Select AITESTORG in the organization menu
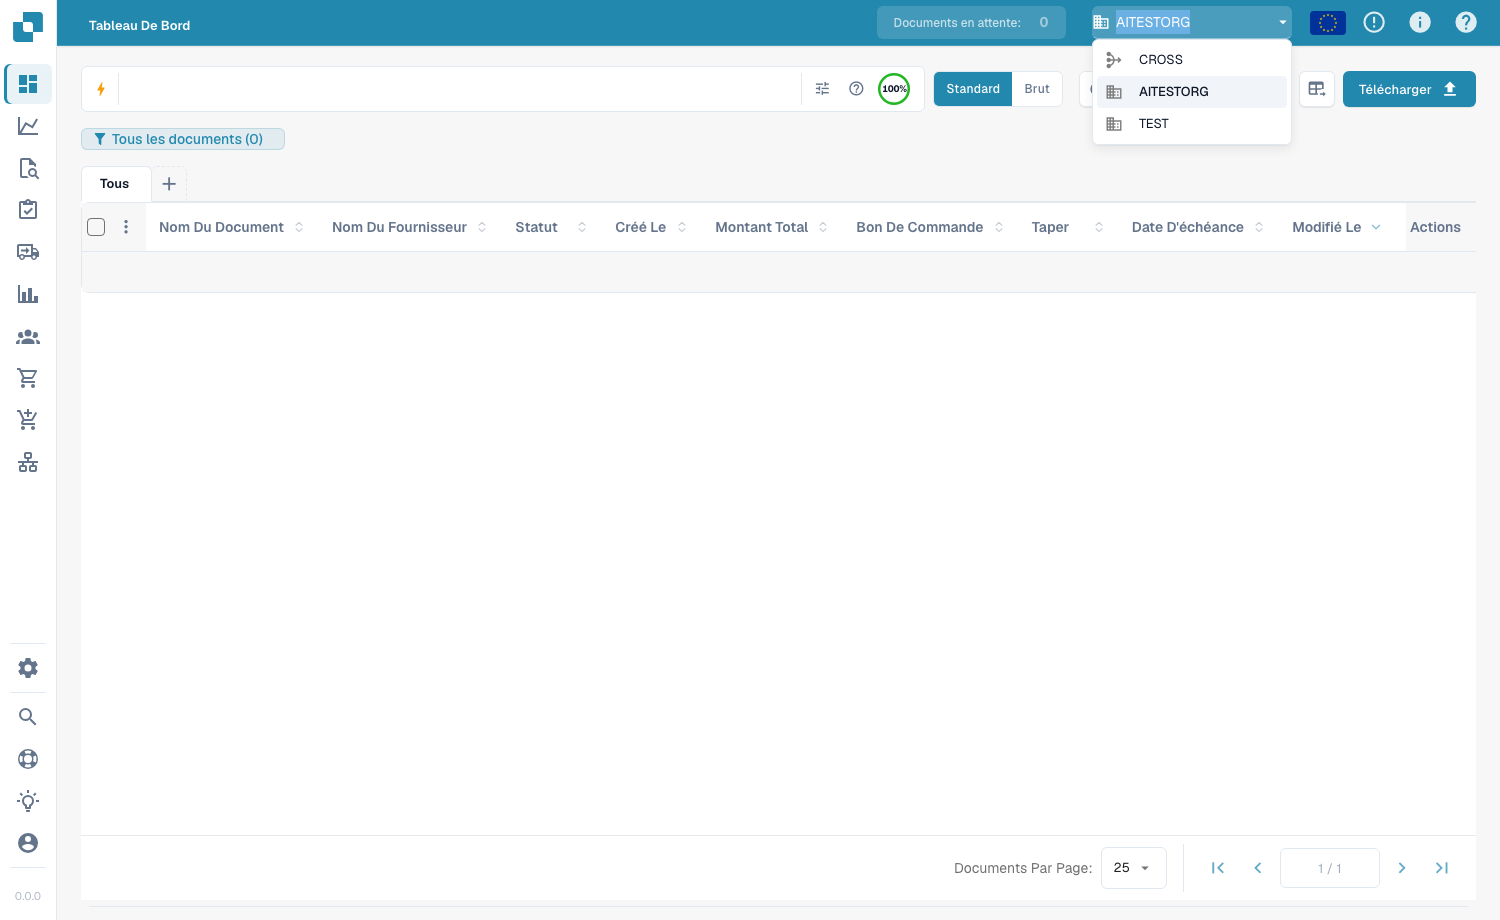Image resolution: width=1500 pixels, height=920 pixels. 1192,92
